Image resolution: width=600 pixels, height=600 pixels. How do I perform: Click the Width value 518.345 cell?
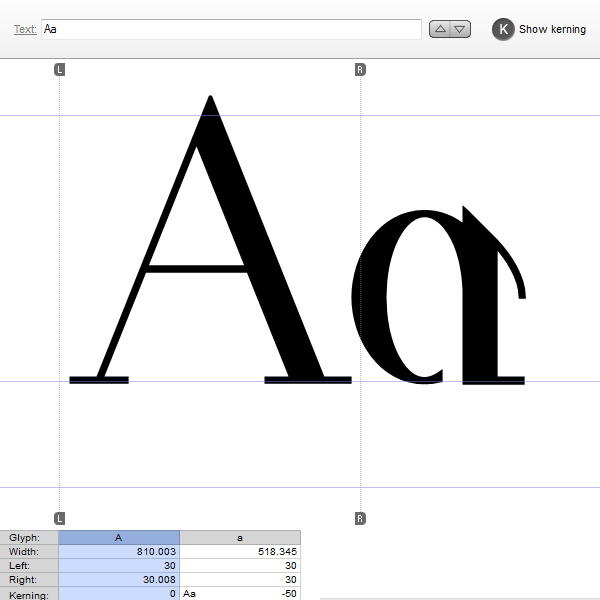click(x=240, y=551)
